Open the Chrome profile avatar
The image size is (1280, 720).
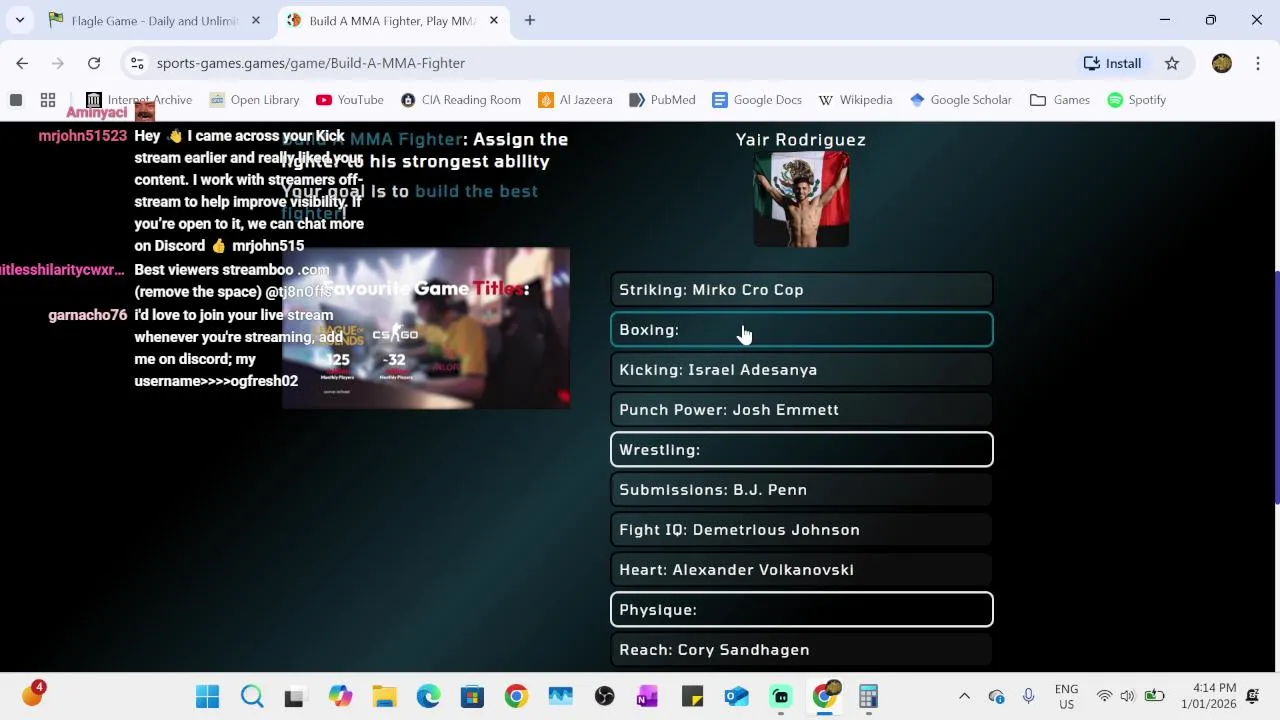pyautogui.click(x=1221, y=63)
